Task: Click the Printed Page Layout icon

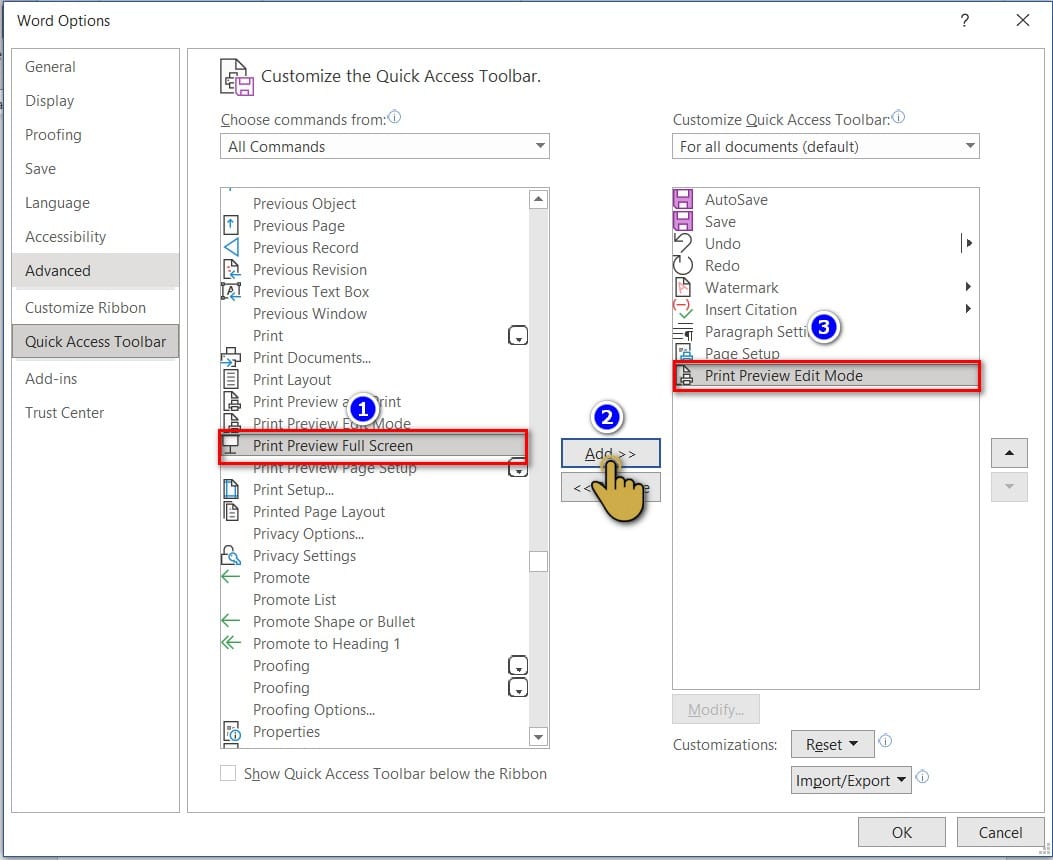Action: click(230, 512)
